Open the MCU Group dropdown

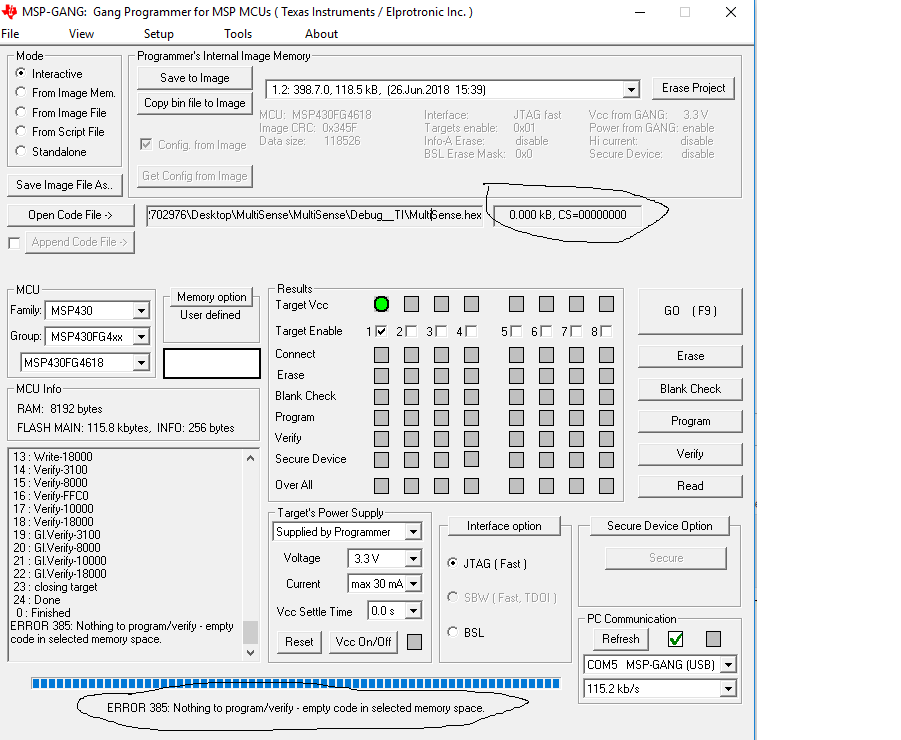[141, 337]
